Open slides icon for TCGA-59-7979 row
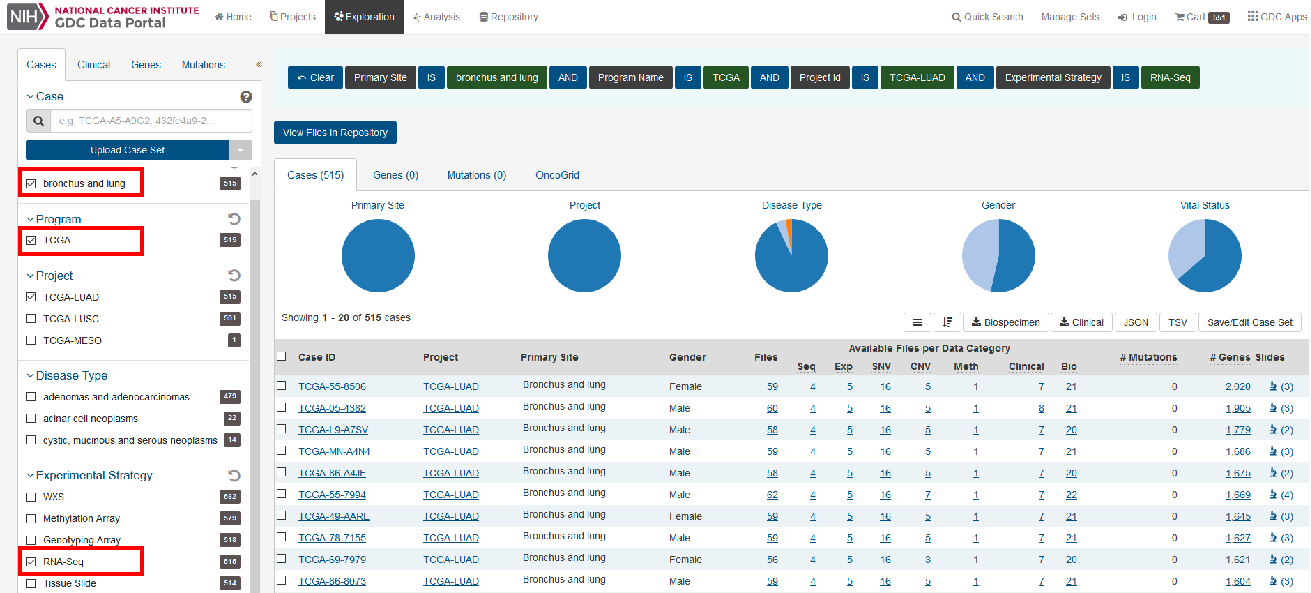The width and height of the screenshot is (1311, 593). (1273, 560)
